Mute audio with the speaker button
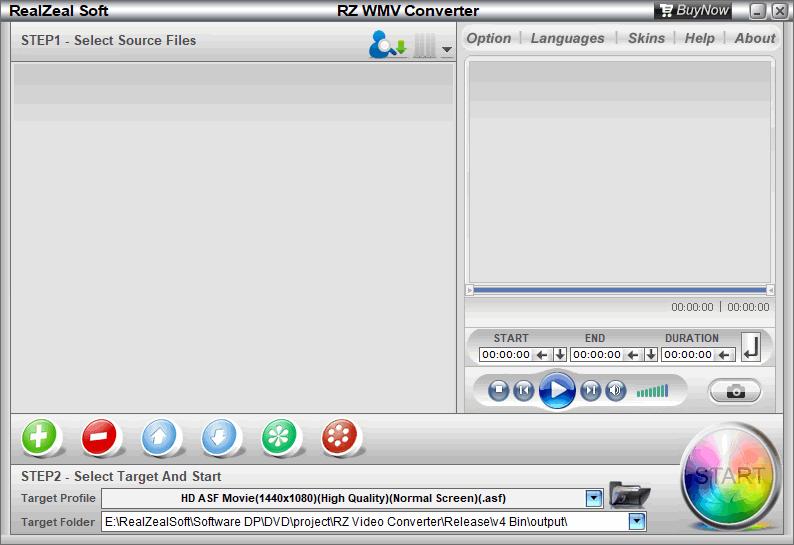This screenshot has height=545, width=794. [x=615, y=390]
